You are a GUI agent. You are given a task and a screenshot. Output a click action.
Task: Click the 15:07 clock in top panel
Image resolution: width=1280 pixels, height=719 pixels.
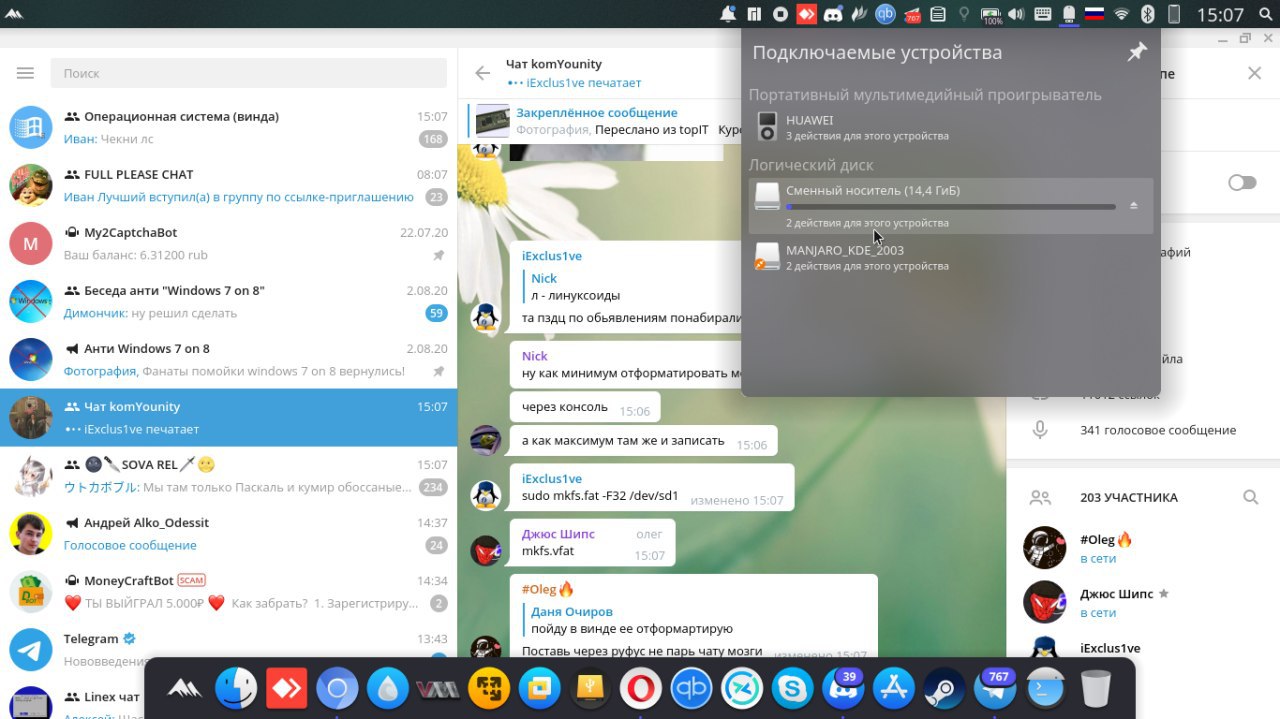1220,15
